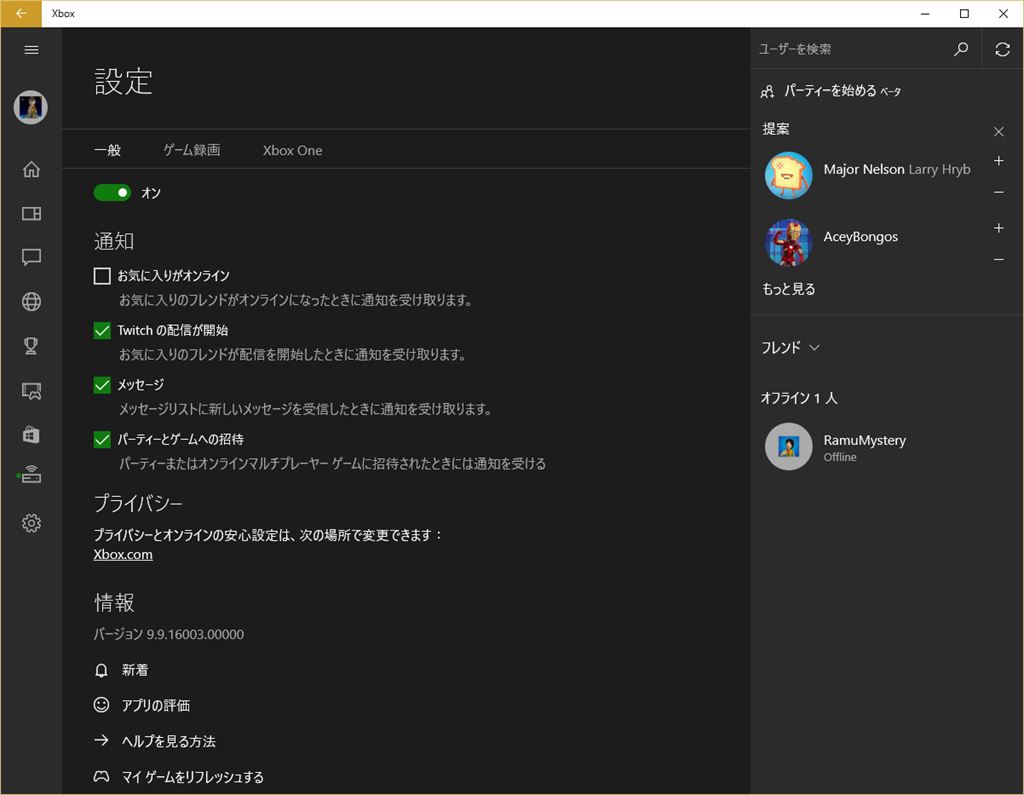
Task: Open Settings gear icon in sidebar
Action: point(31,523)
